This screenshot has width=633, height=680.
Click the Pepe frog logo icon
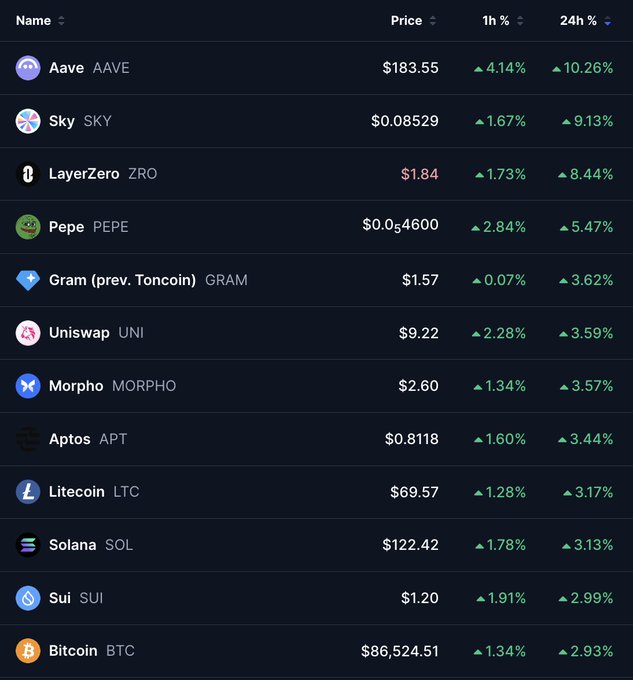click(x=28, y=227)
